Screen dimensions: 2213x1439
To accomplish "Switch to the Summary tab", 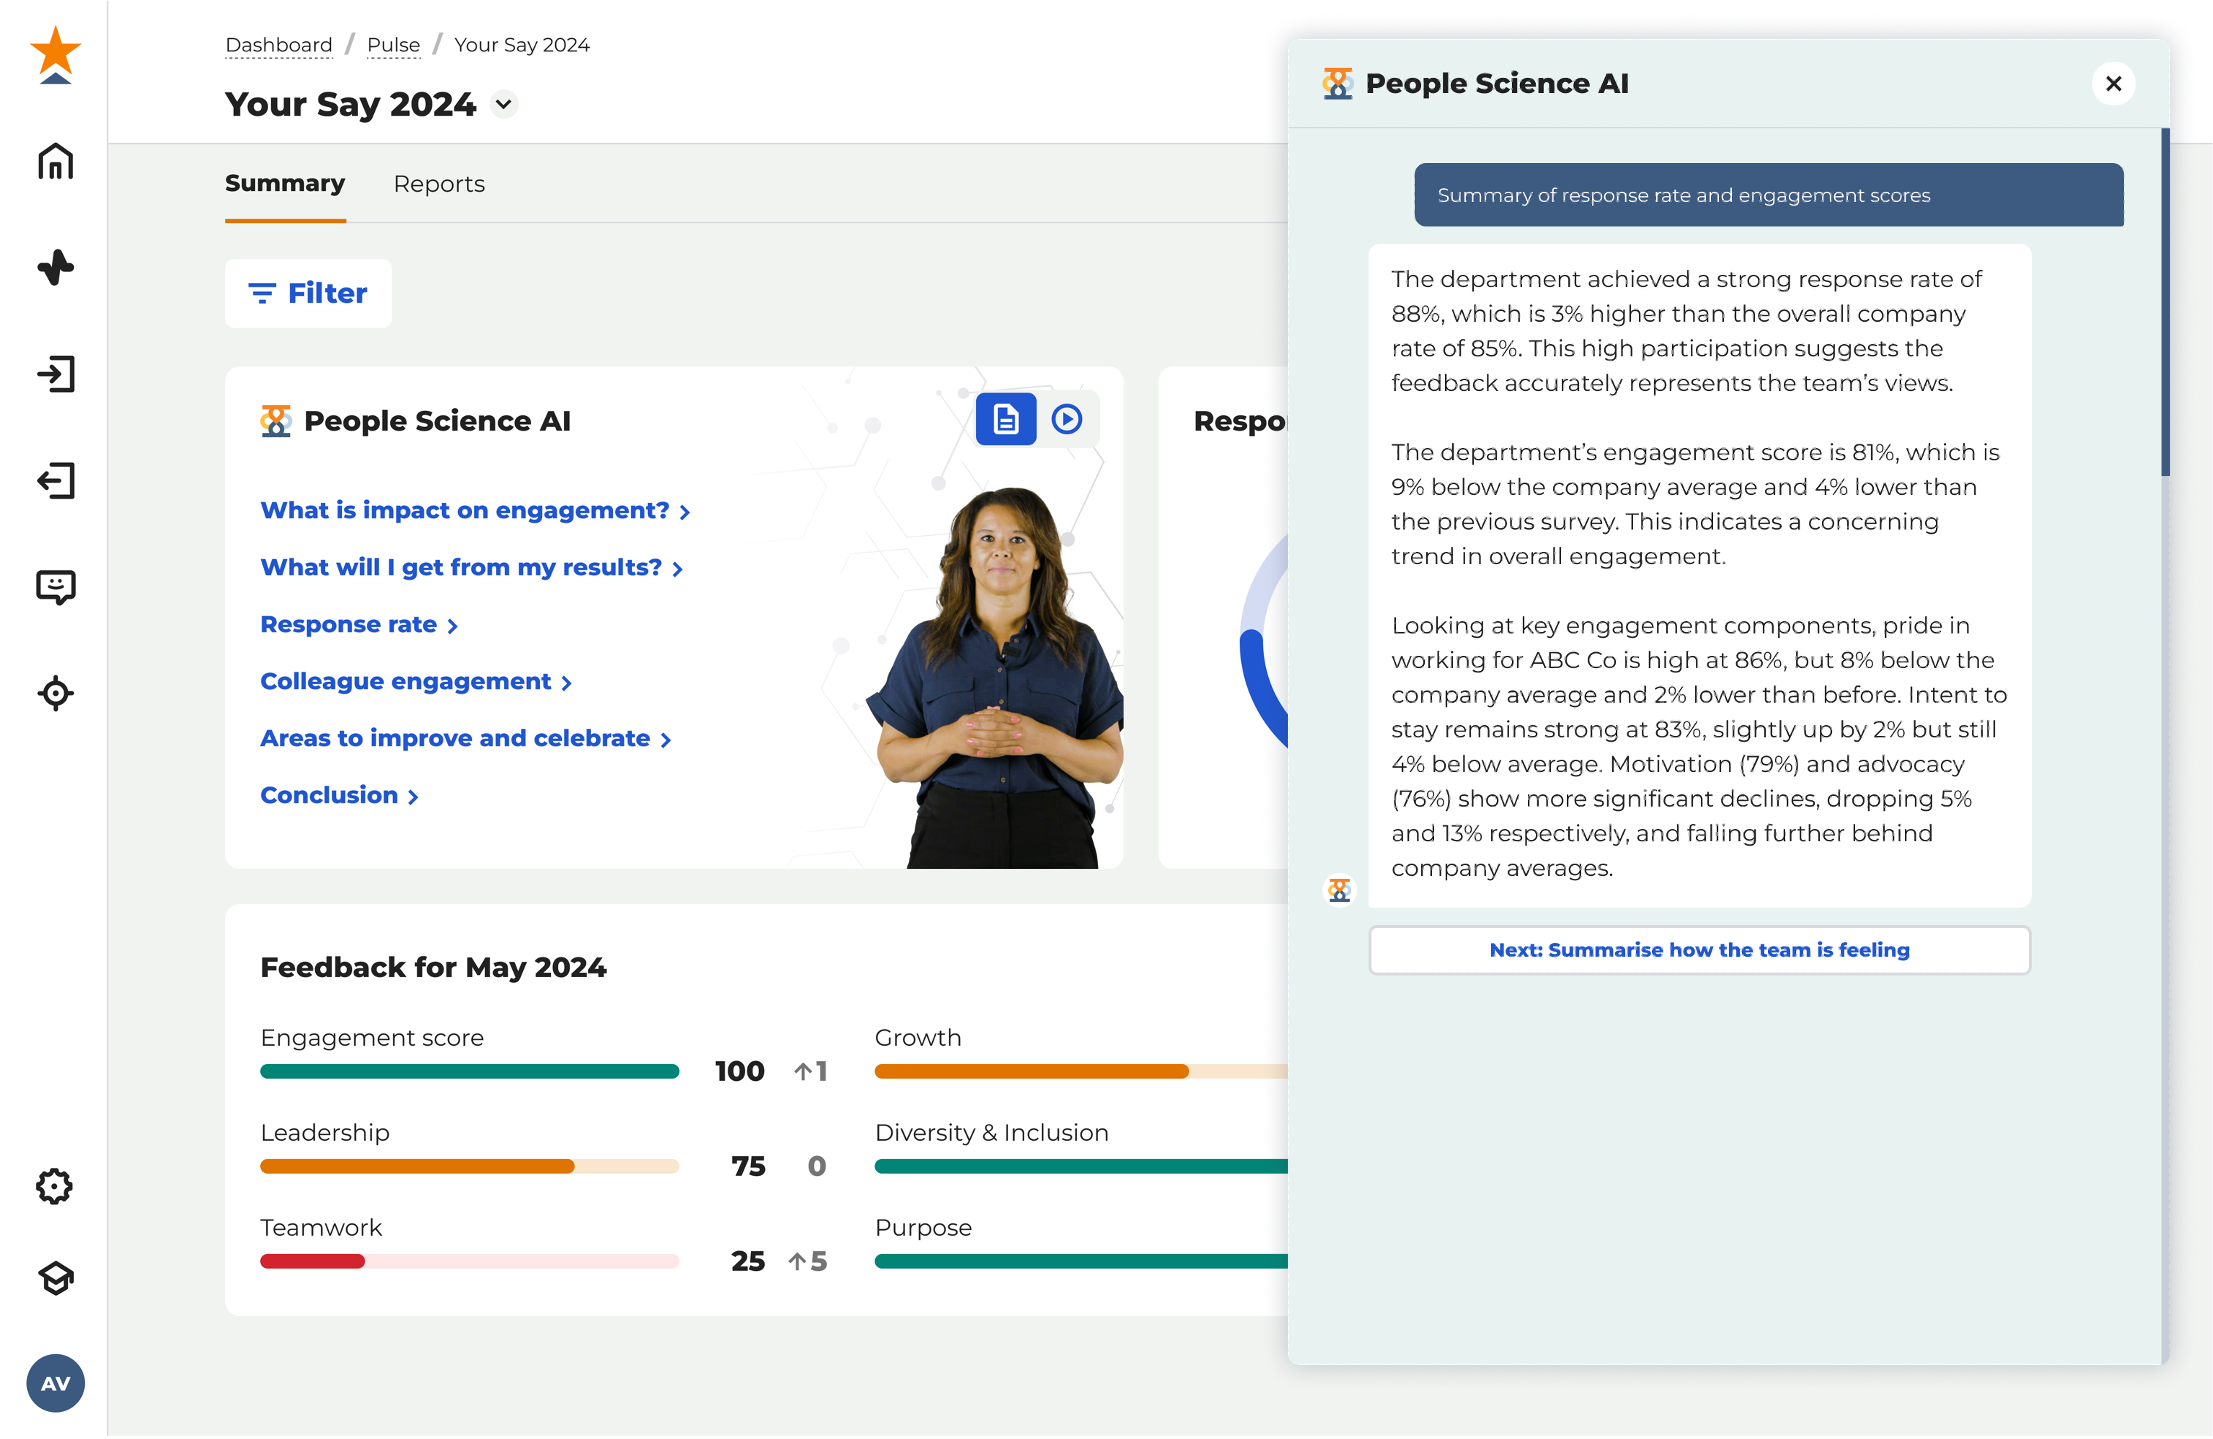I will [x=284, y=184].
